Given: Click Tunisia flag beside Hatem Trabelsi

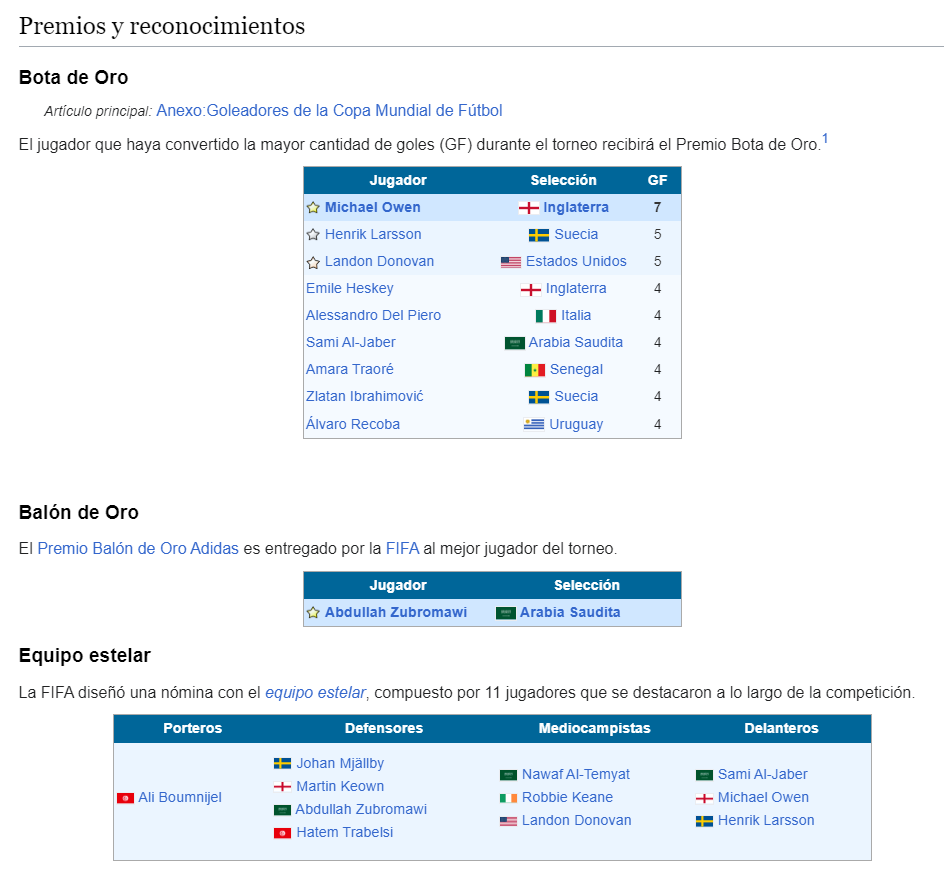Looking at the screenshot, I should point(282,833).
